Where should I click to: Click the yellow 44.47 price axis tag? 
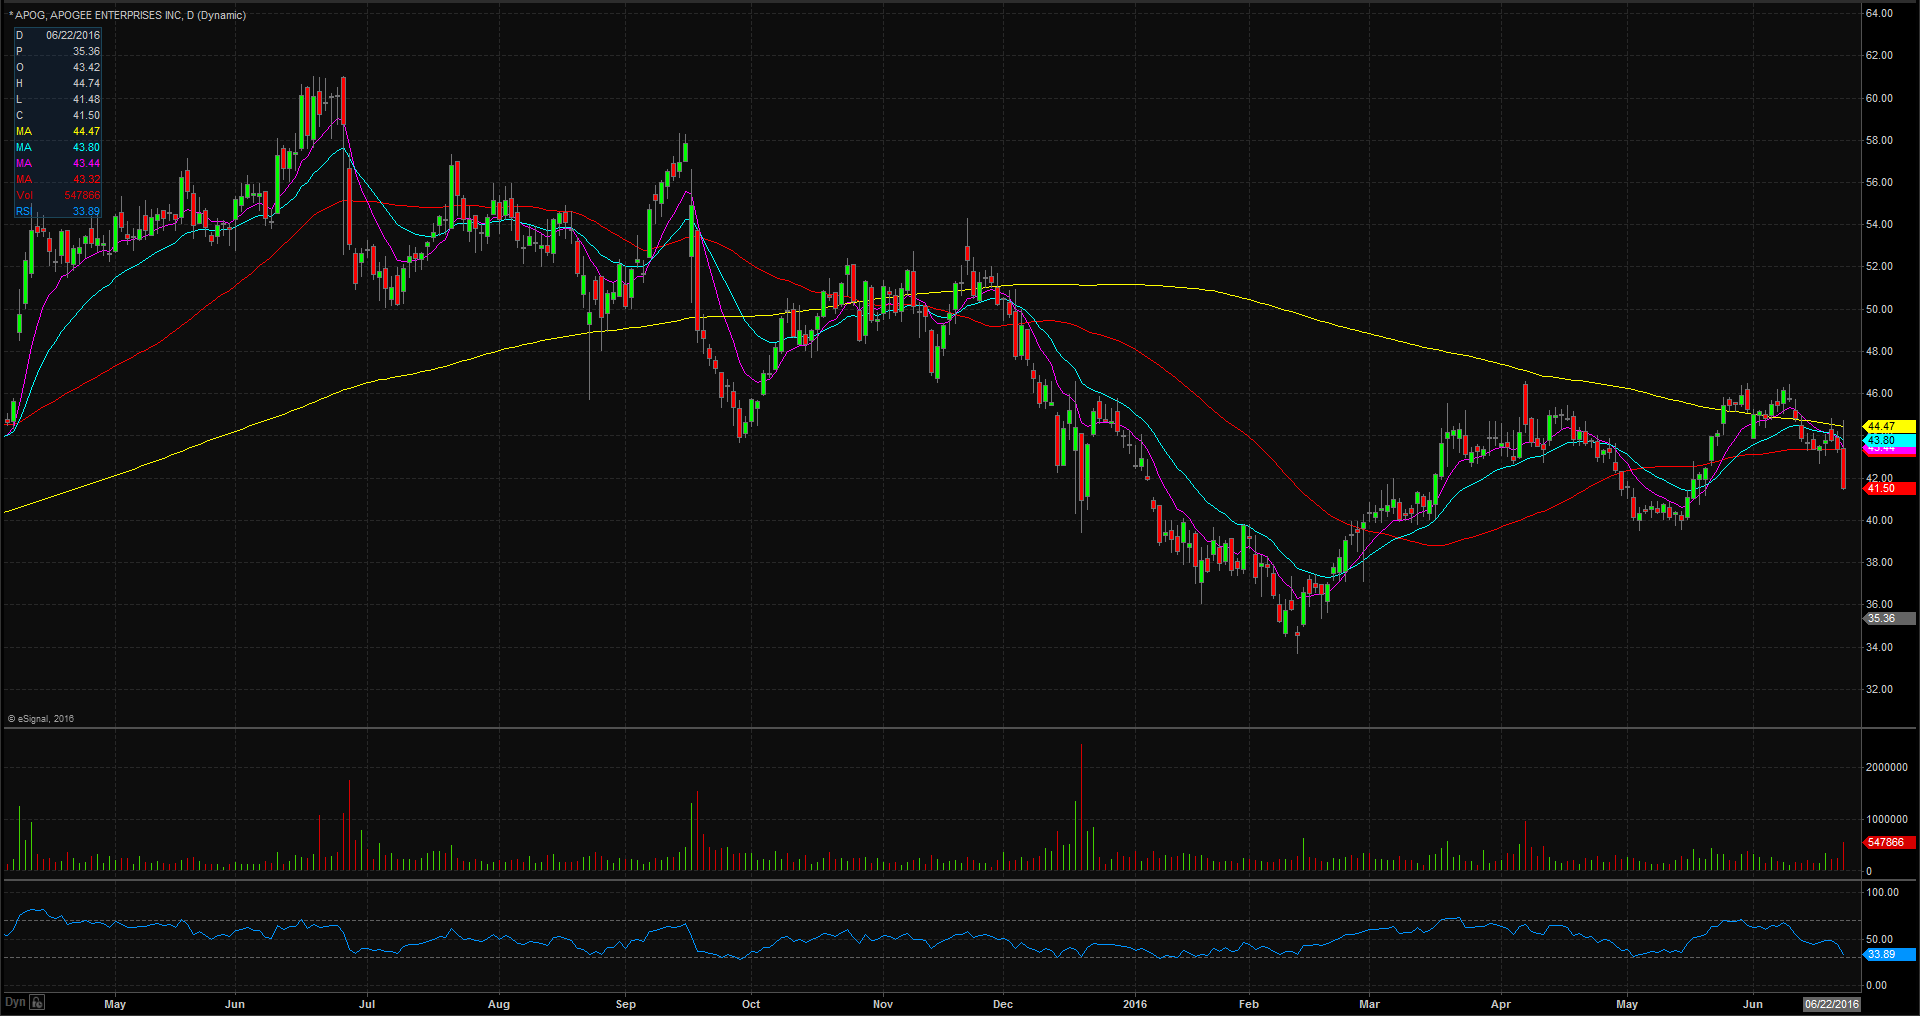[x=1889, y=426]
